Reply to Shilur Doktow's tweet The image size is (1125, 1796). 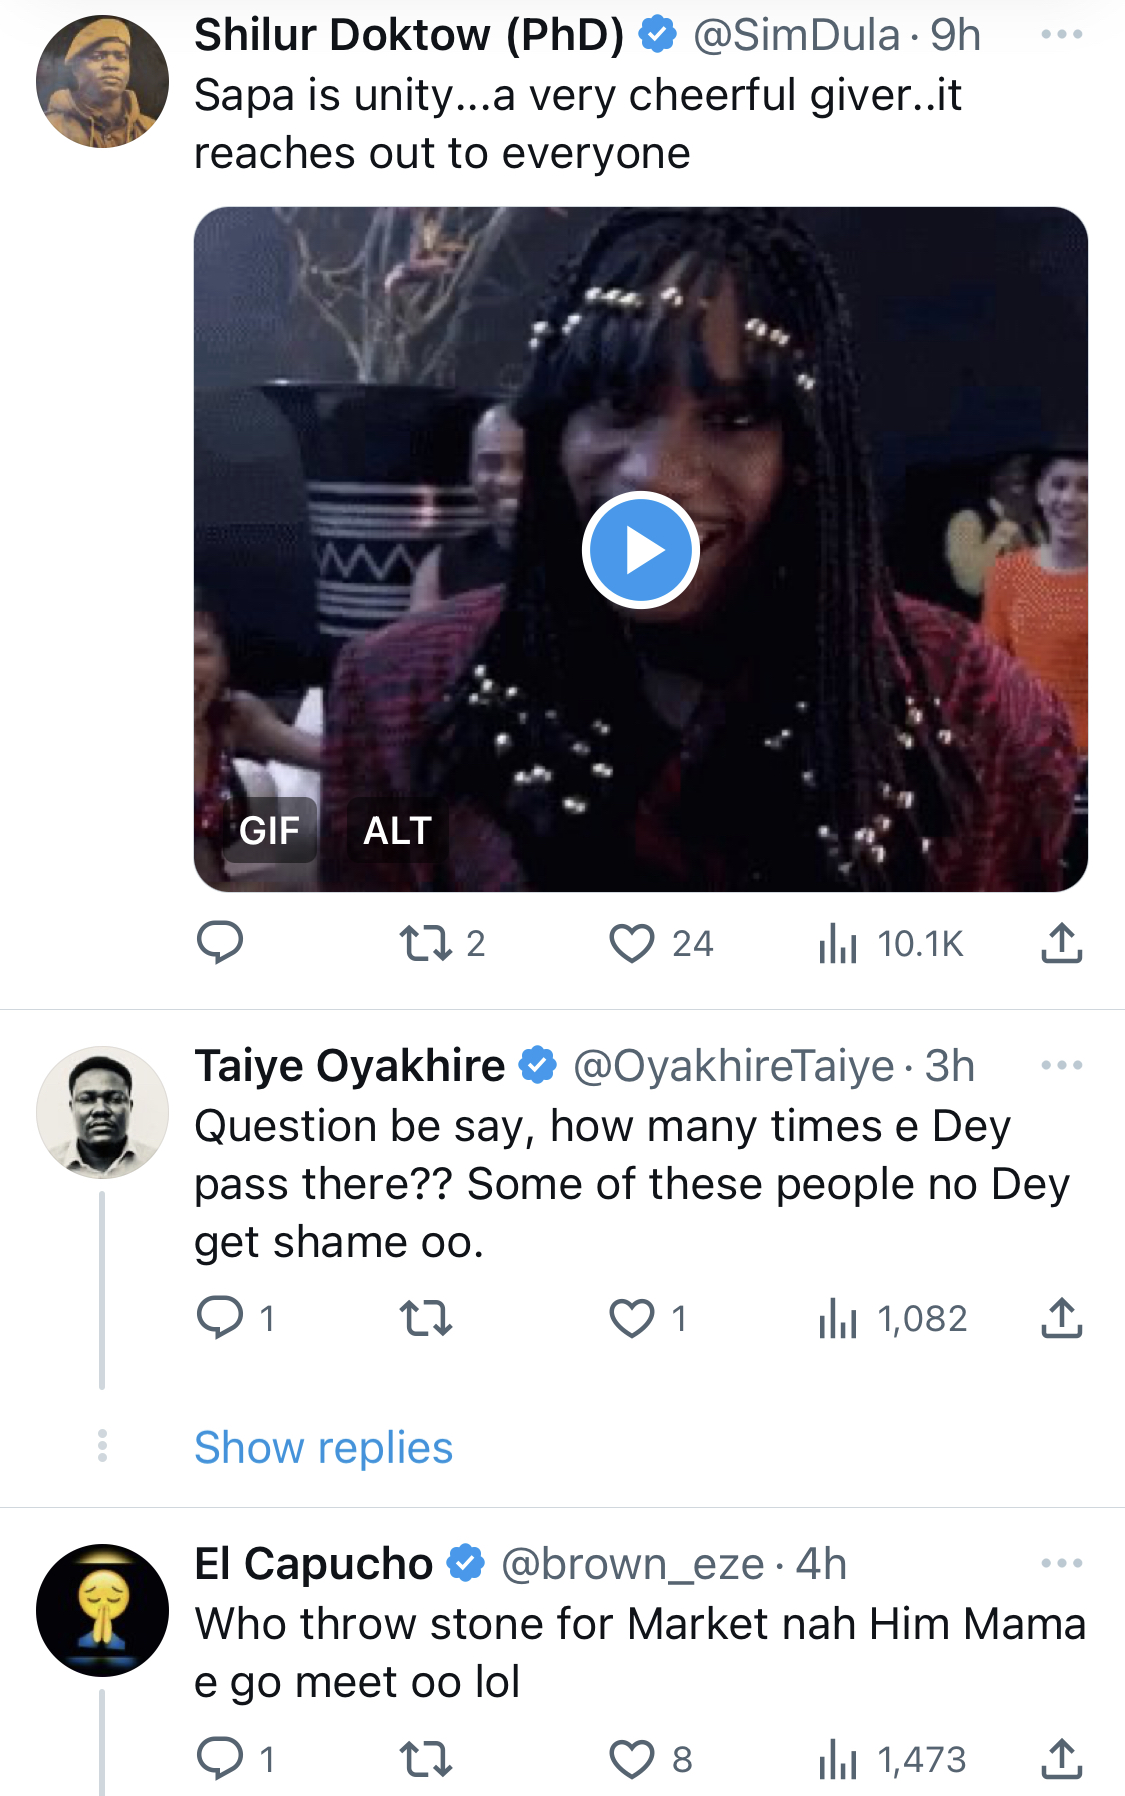(x=220, y=942)
